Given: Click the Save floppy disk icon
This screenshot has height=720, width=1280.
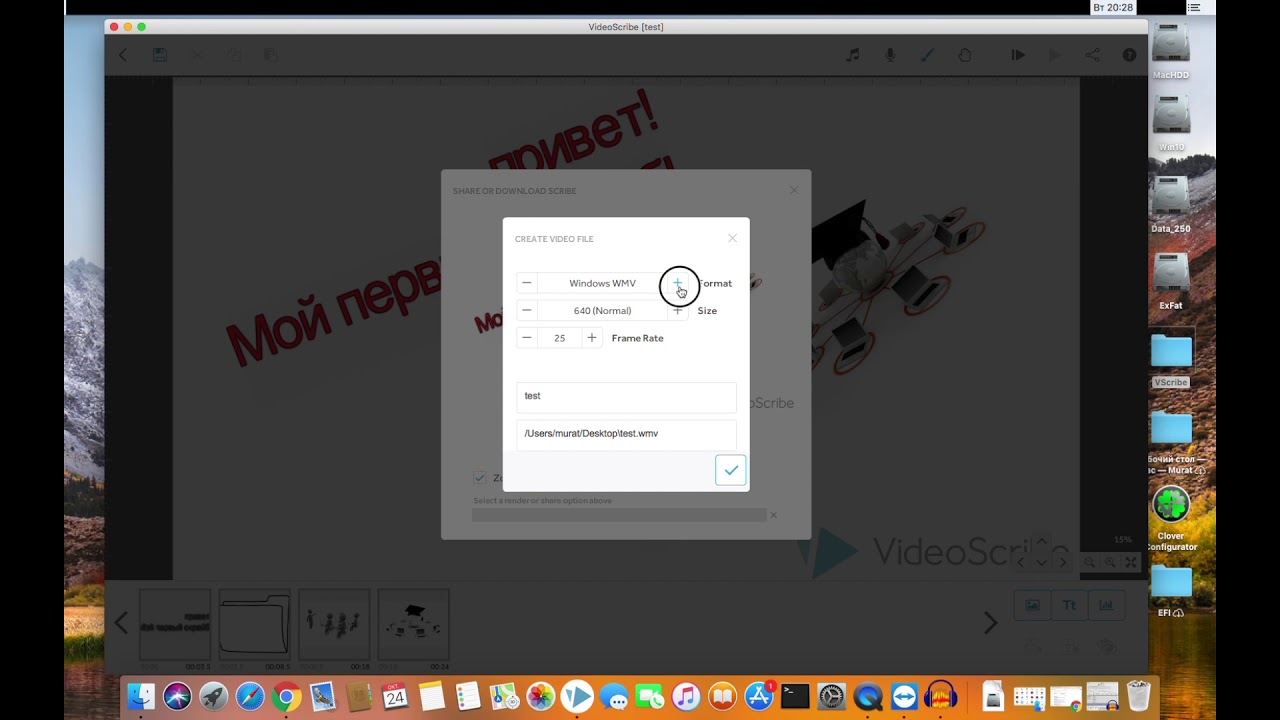Looking at the screenshot, I should click(160, 55).
